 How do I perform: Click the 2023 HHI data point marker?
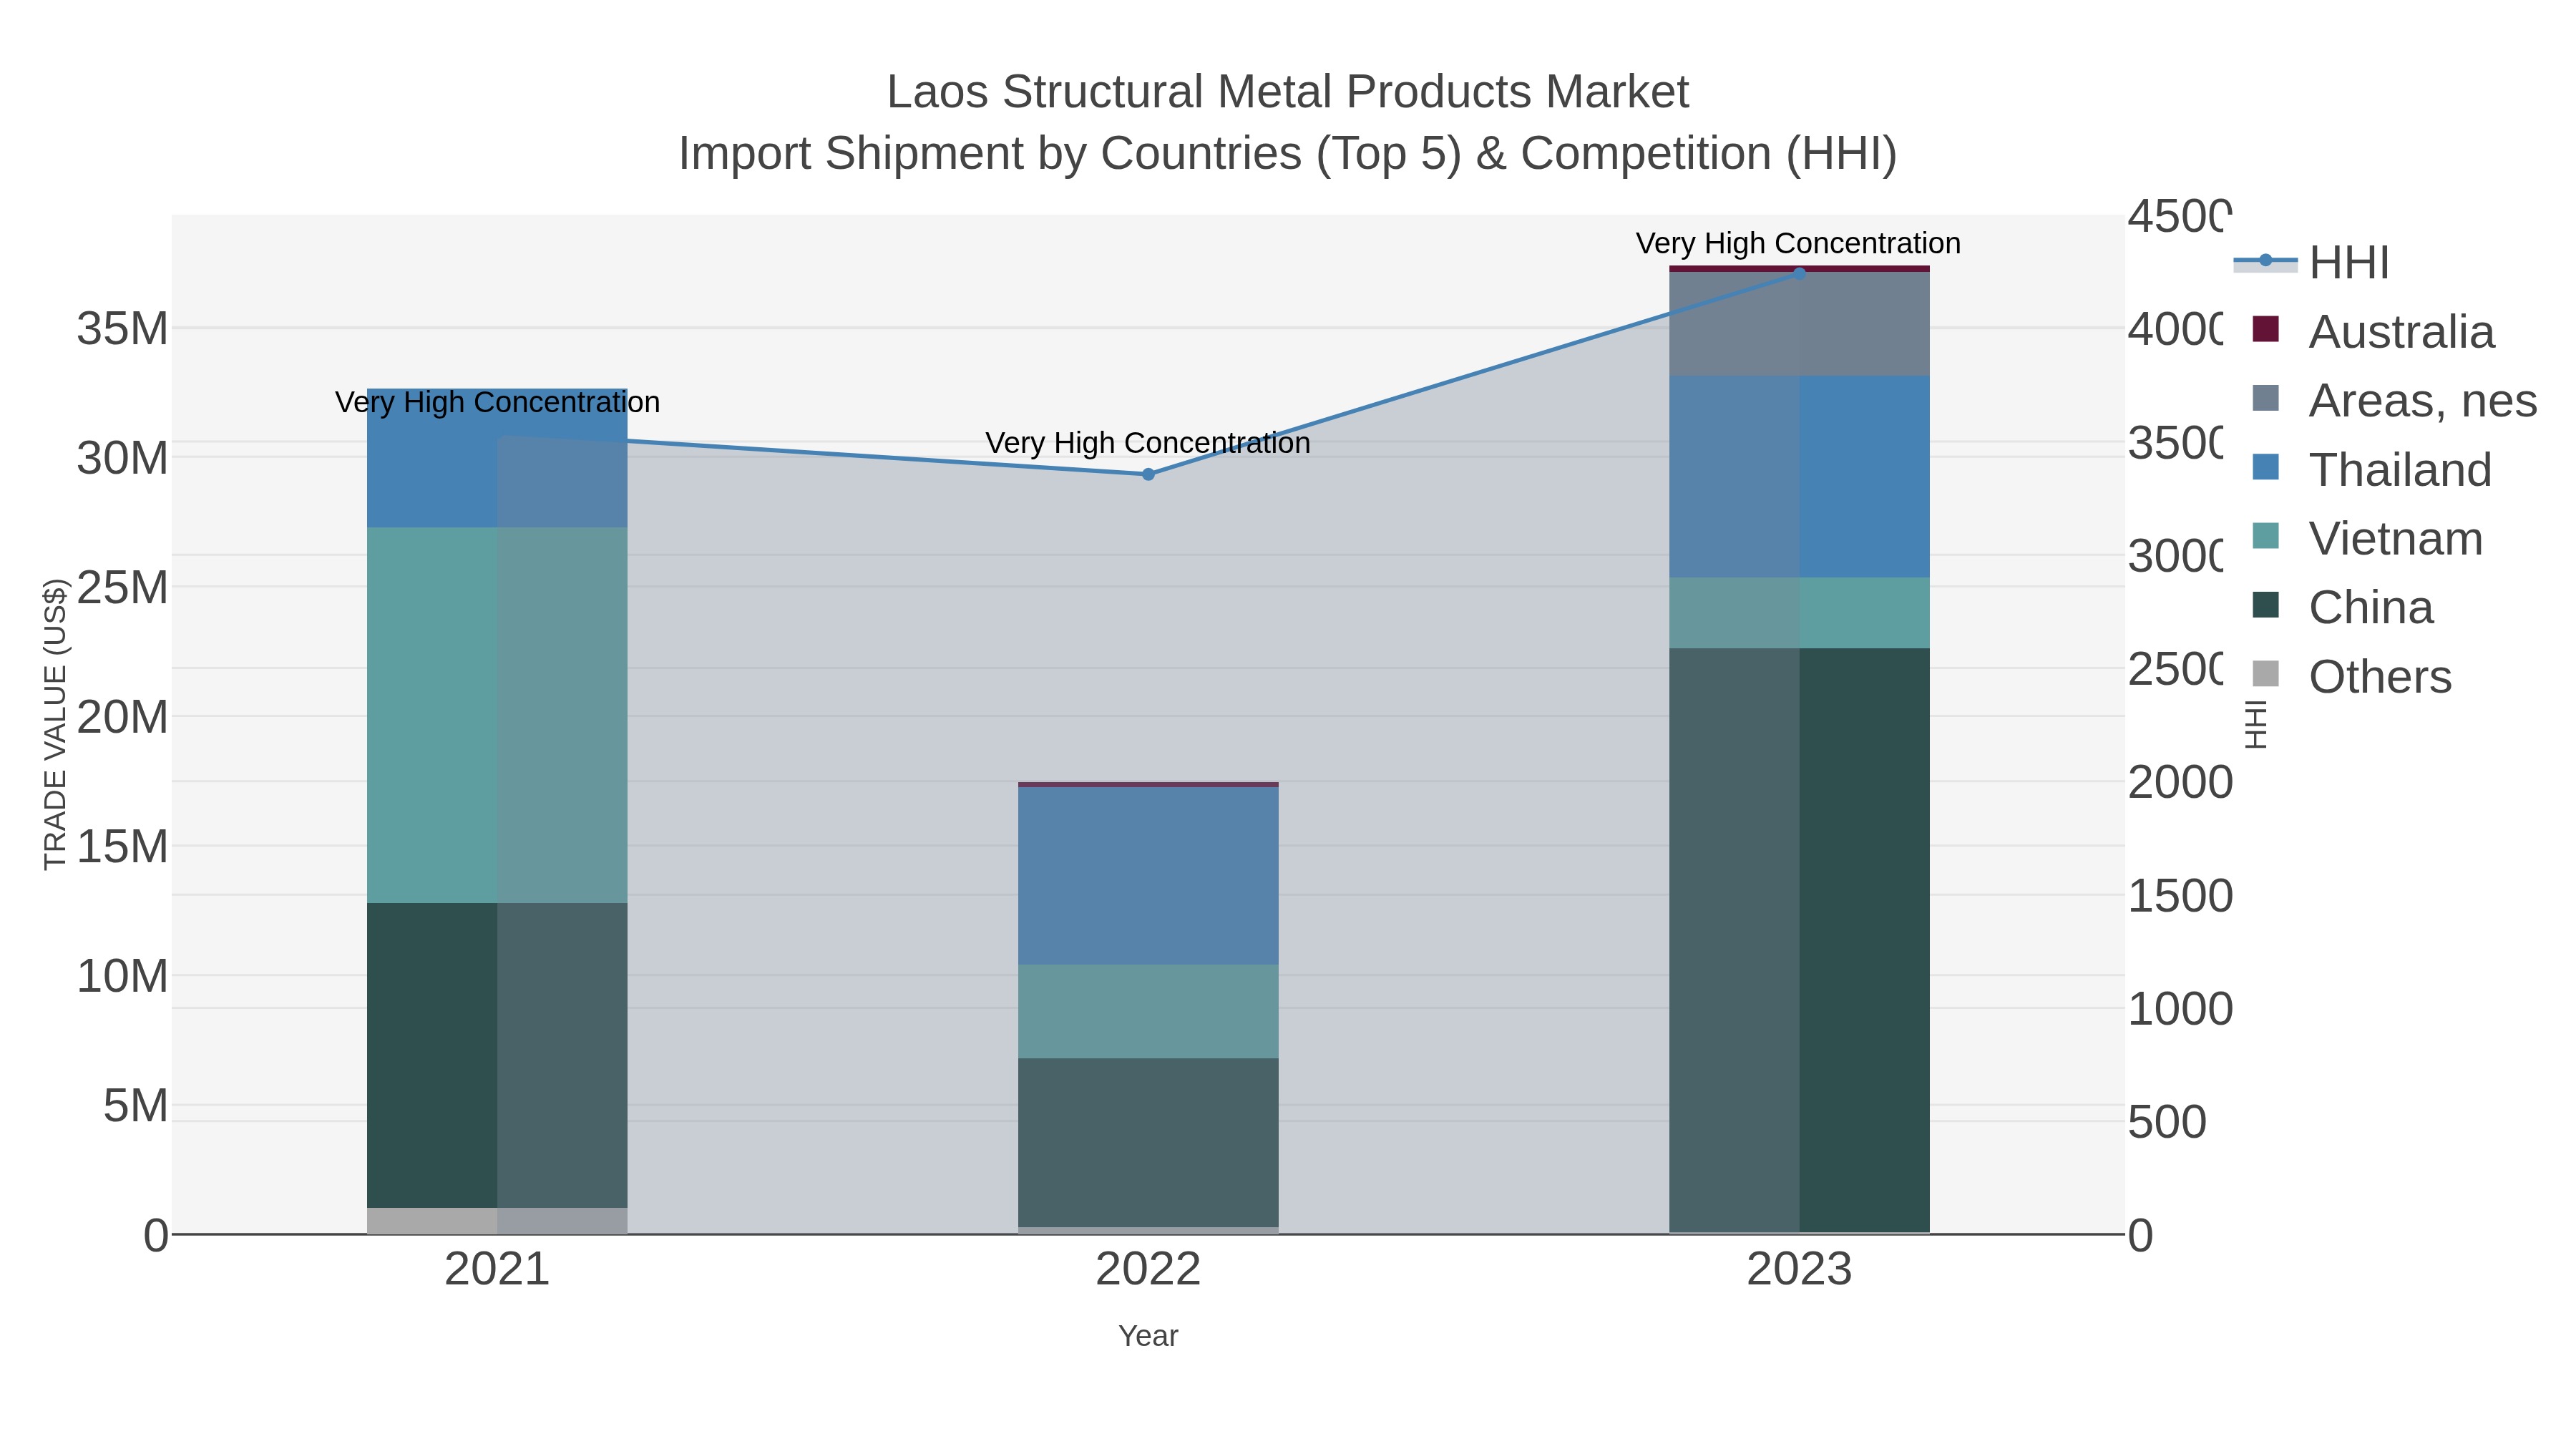point(1799,274)
